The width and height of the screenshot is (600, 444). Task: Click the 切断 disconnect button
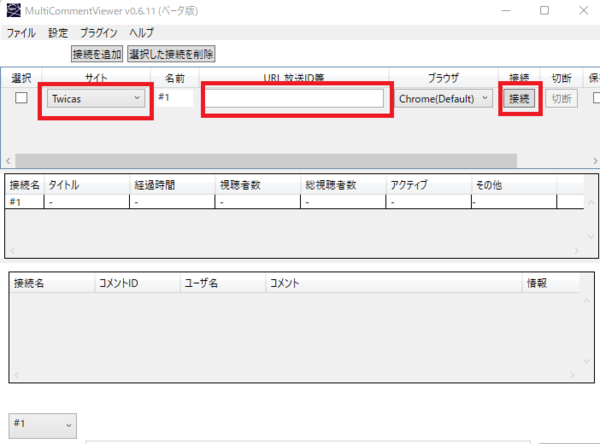coord(561,99)
